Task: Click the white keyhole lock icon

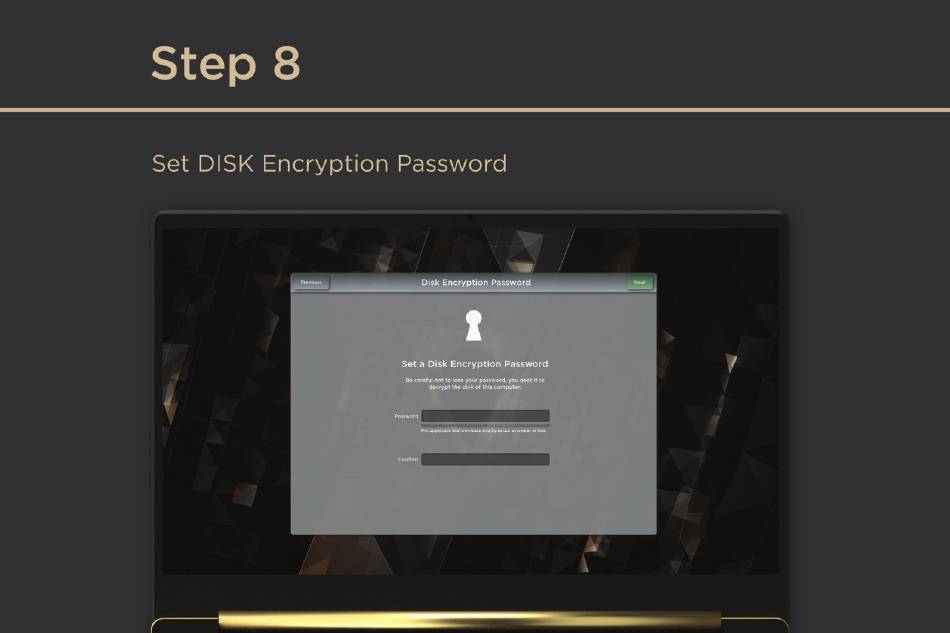Action: click(x=473, y=325)
